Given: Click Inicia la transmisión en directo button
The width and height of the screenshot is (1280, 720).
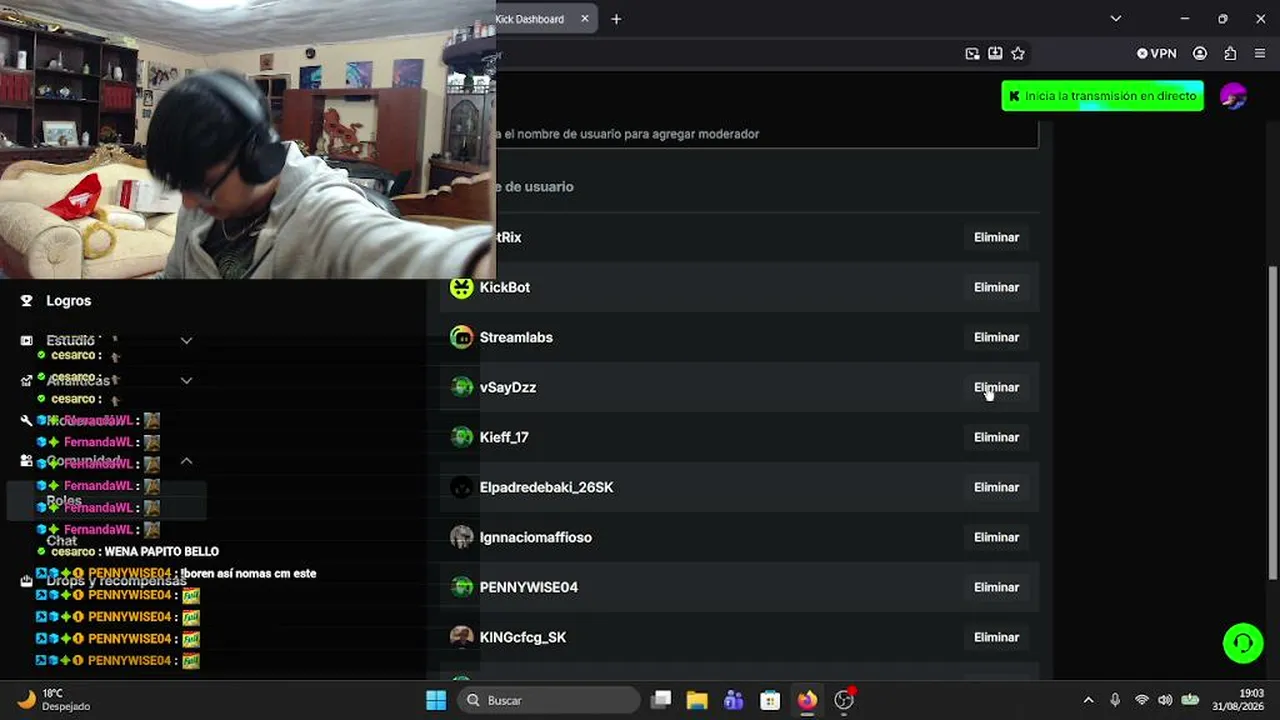Looking at the screenshot, I should tap(1103, 96).
